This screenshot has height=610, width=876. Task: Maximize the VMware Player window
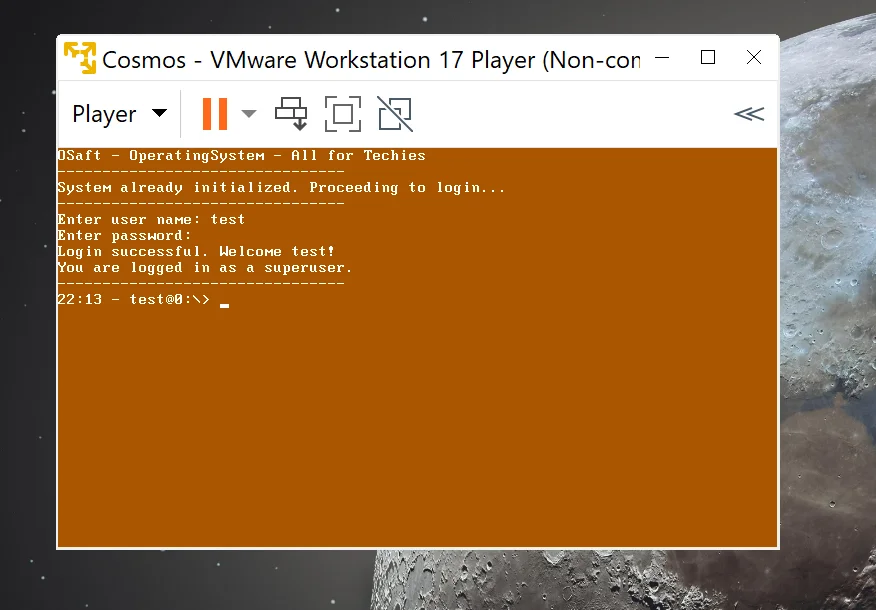pyautogui.click(x=708, y=58)
